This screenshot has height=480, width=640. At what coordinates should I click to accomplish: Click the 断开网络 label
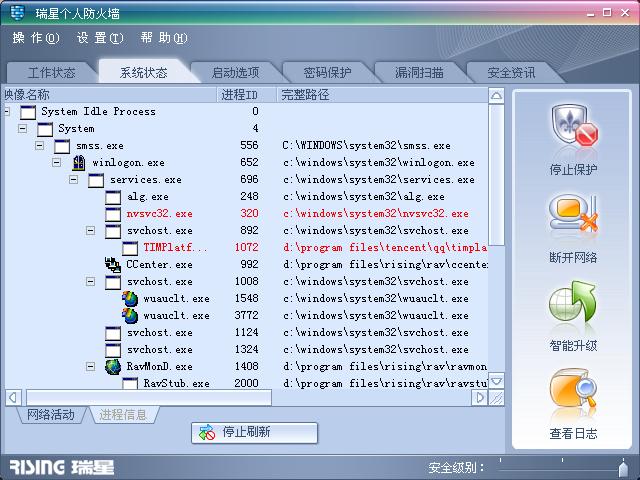click(x=573, y=258)
